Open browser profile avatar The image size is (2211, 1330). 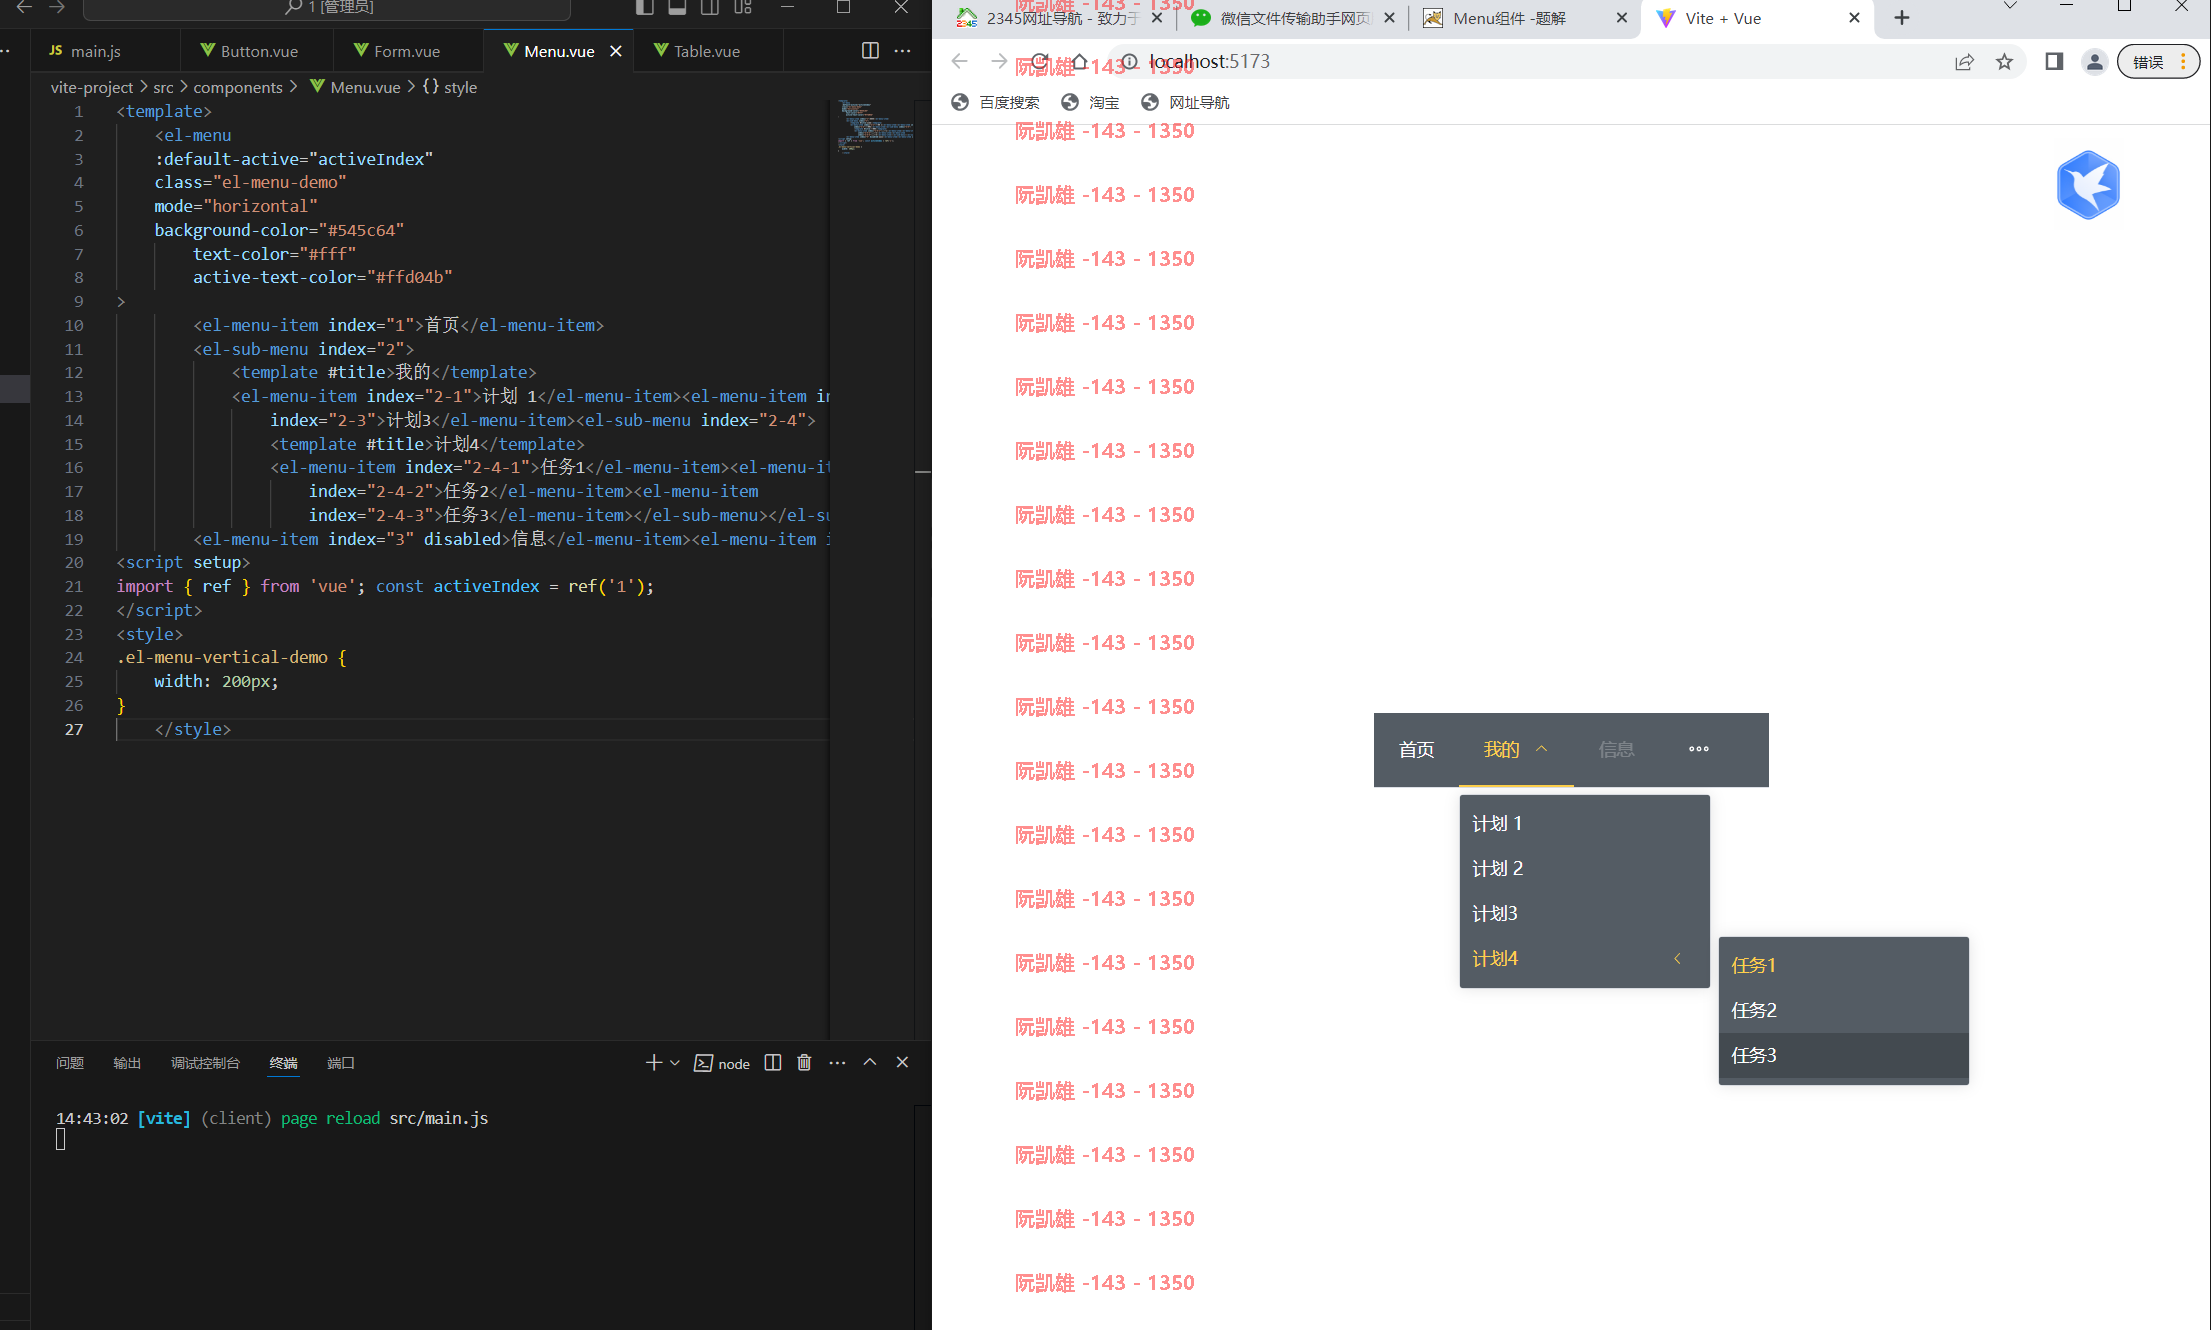(2094, 62)
